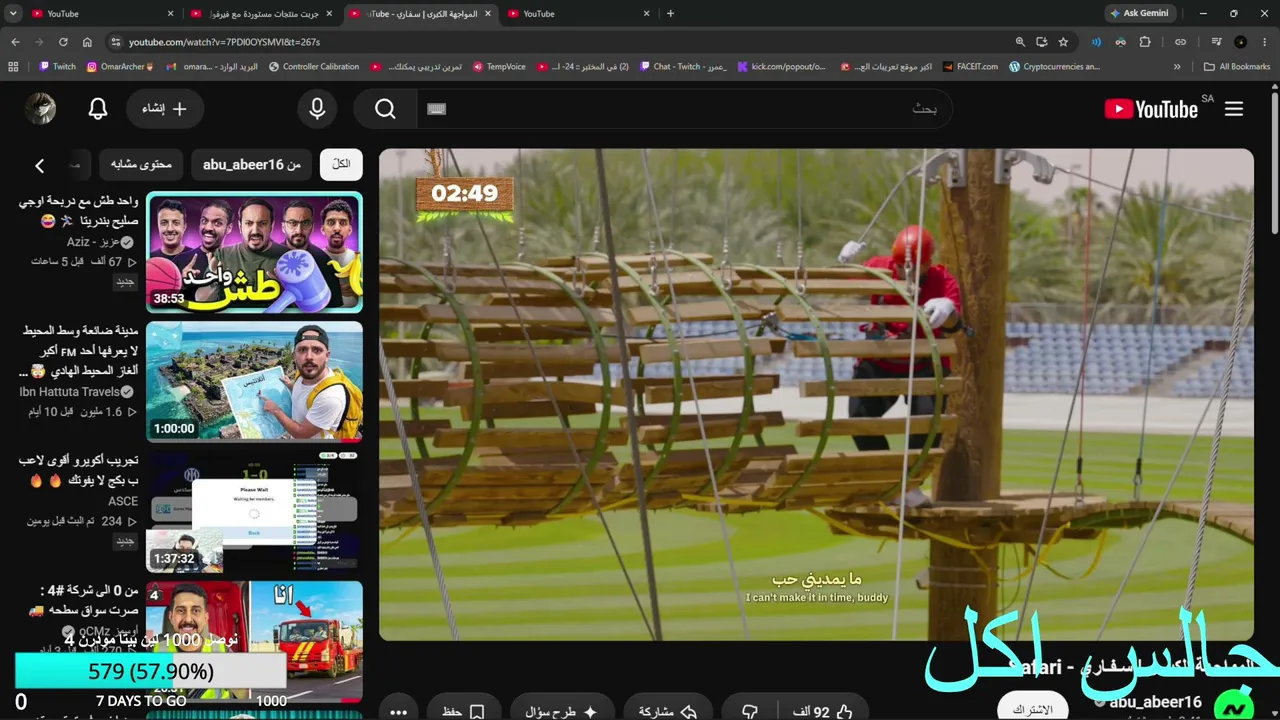Open abu_abeer16 channel name under video
Viewport: 1280px width, 720px height.
(x=1155, y=702)
